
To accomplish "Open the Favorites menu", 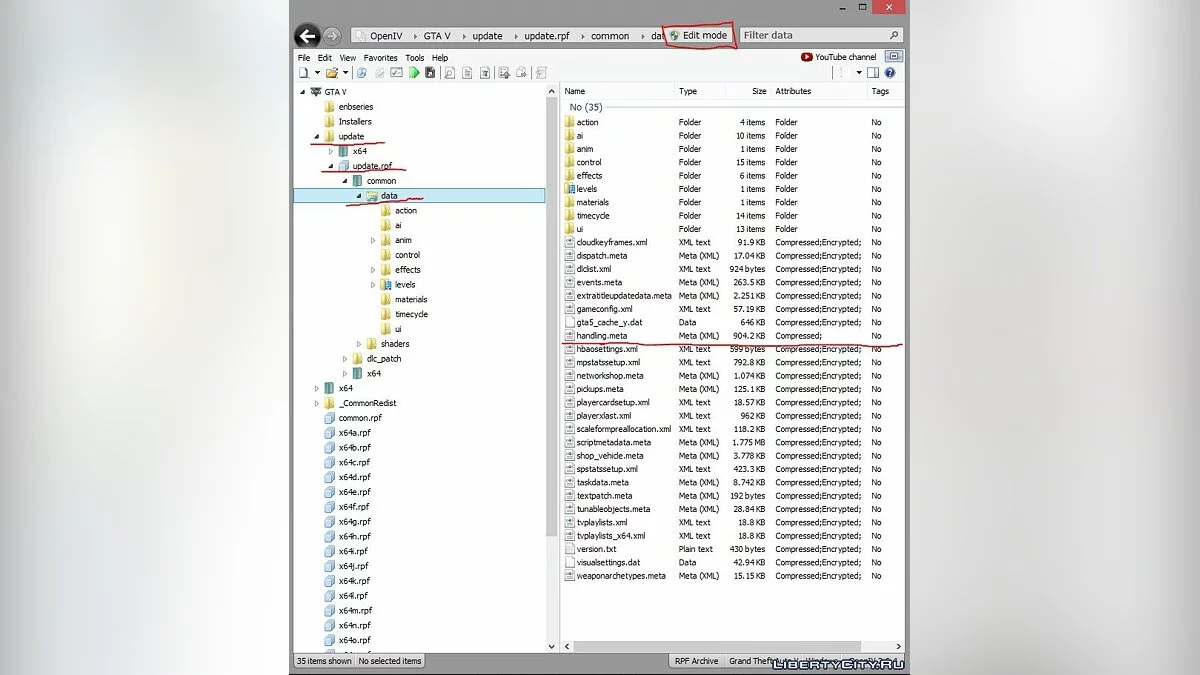I will pos(380,58).
